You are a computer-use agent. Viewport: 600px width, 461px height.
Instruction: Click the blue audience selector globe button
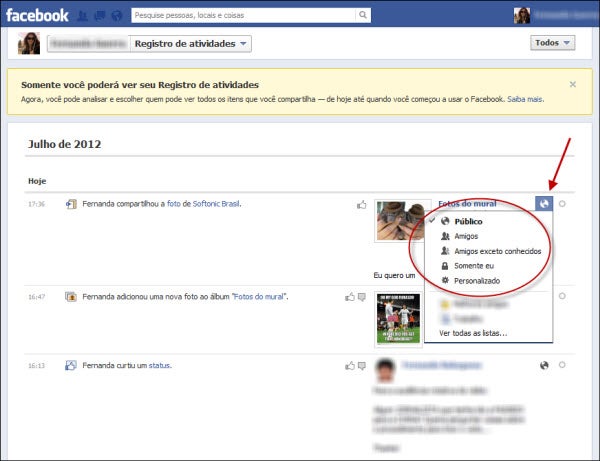544,204
